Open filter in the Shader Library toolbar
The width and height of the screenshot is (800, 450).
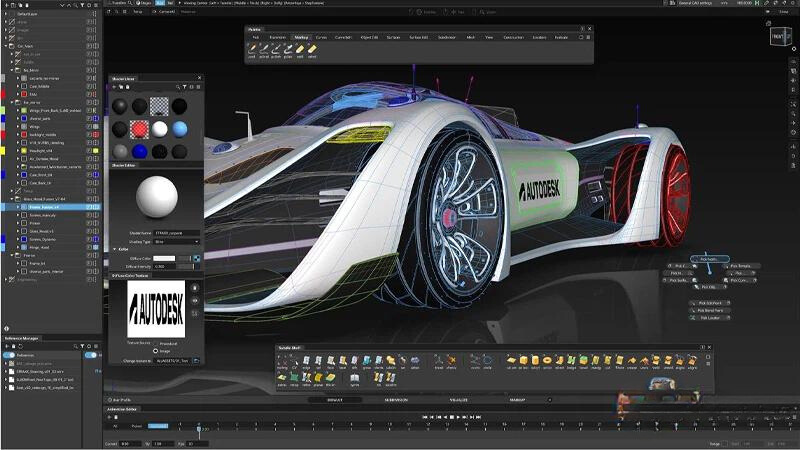pos(185,87)
